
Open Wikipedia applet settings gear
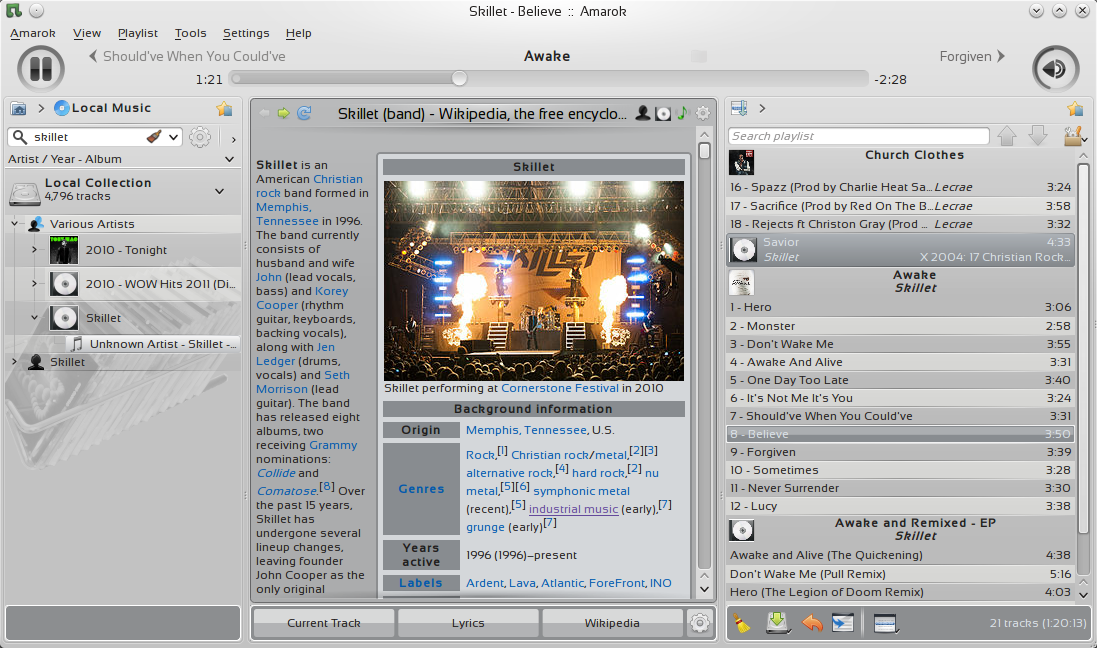tap(702, 113)
